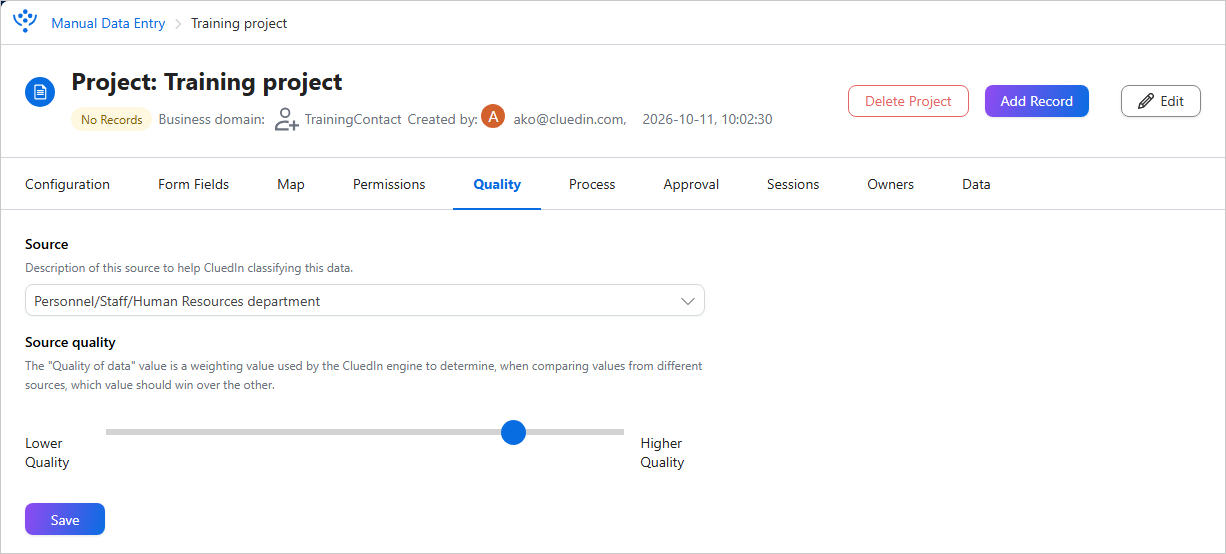1226x554 pixels.
Task: Click the No Records status badge
Action: (x=111, y=120)
